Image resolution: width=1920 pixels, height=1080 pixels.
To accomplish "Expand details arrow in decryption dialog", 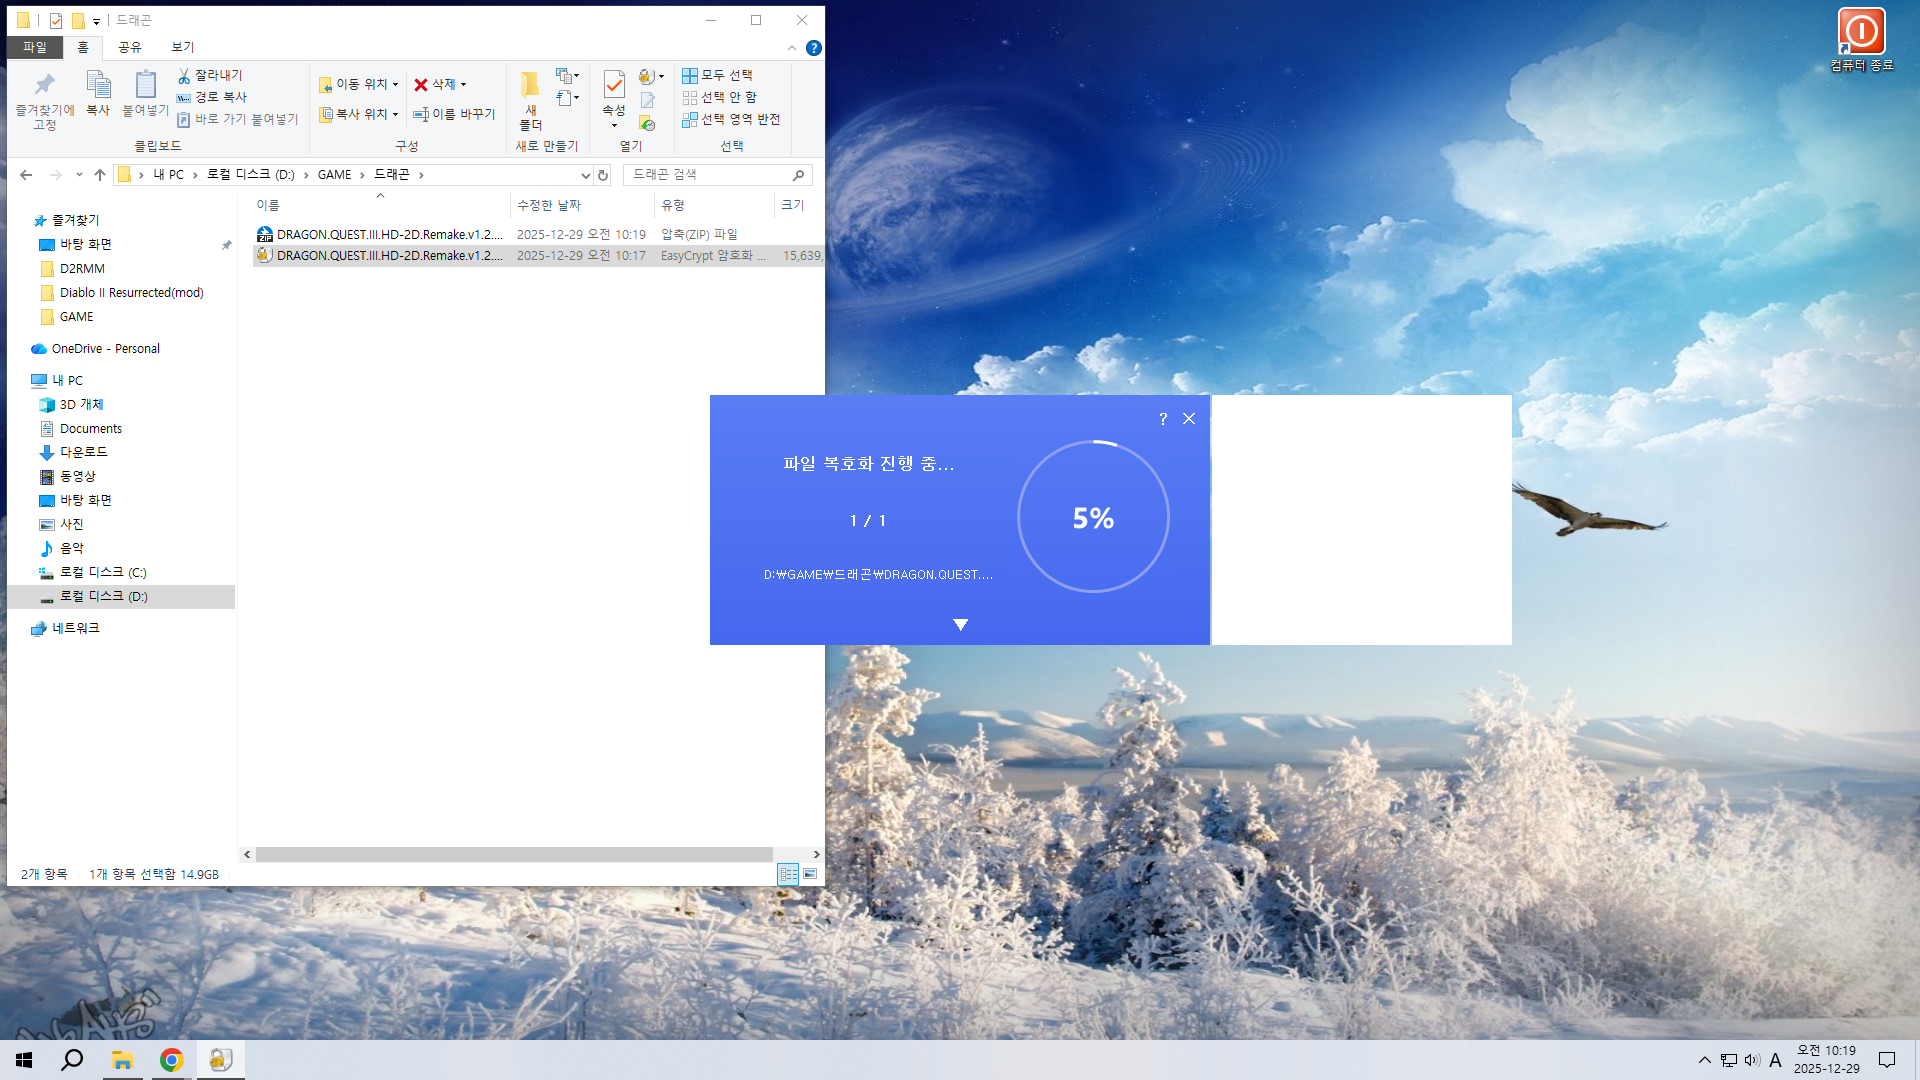I will (960, 625).
